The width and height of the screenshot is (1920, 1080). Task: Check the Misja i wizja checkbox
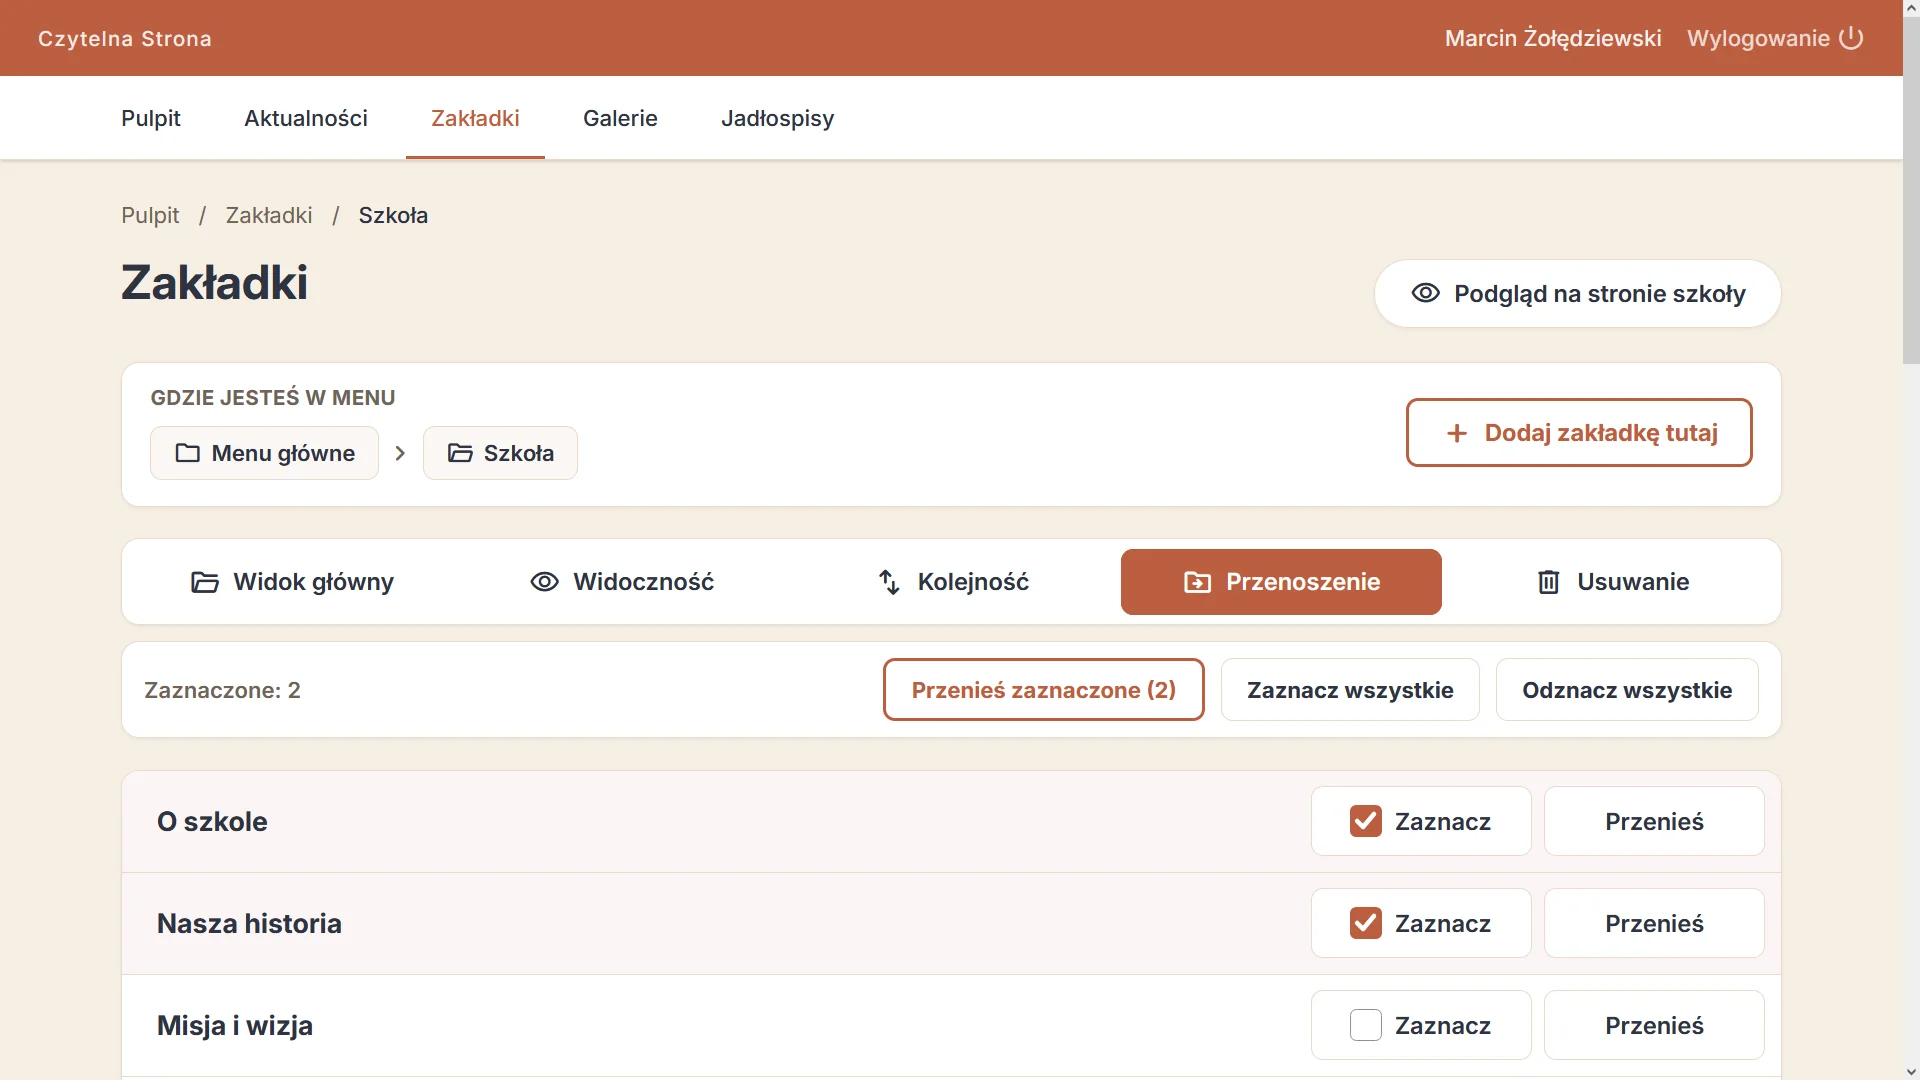pos(1366,1025)
